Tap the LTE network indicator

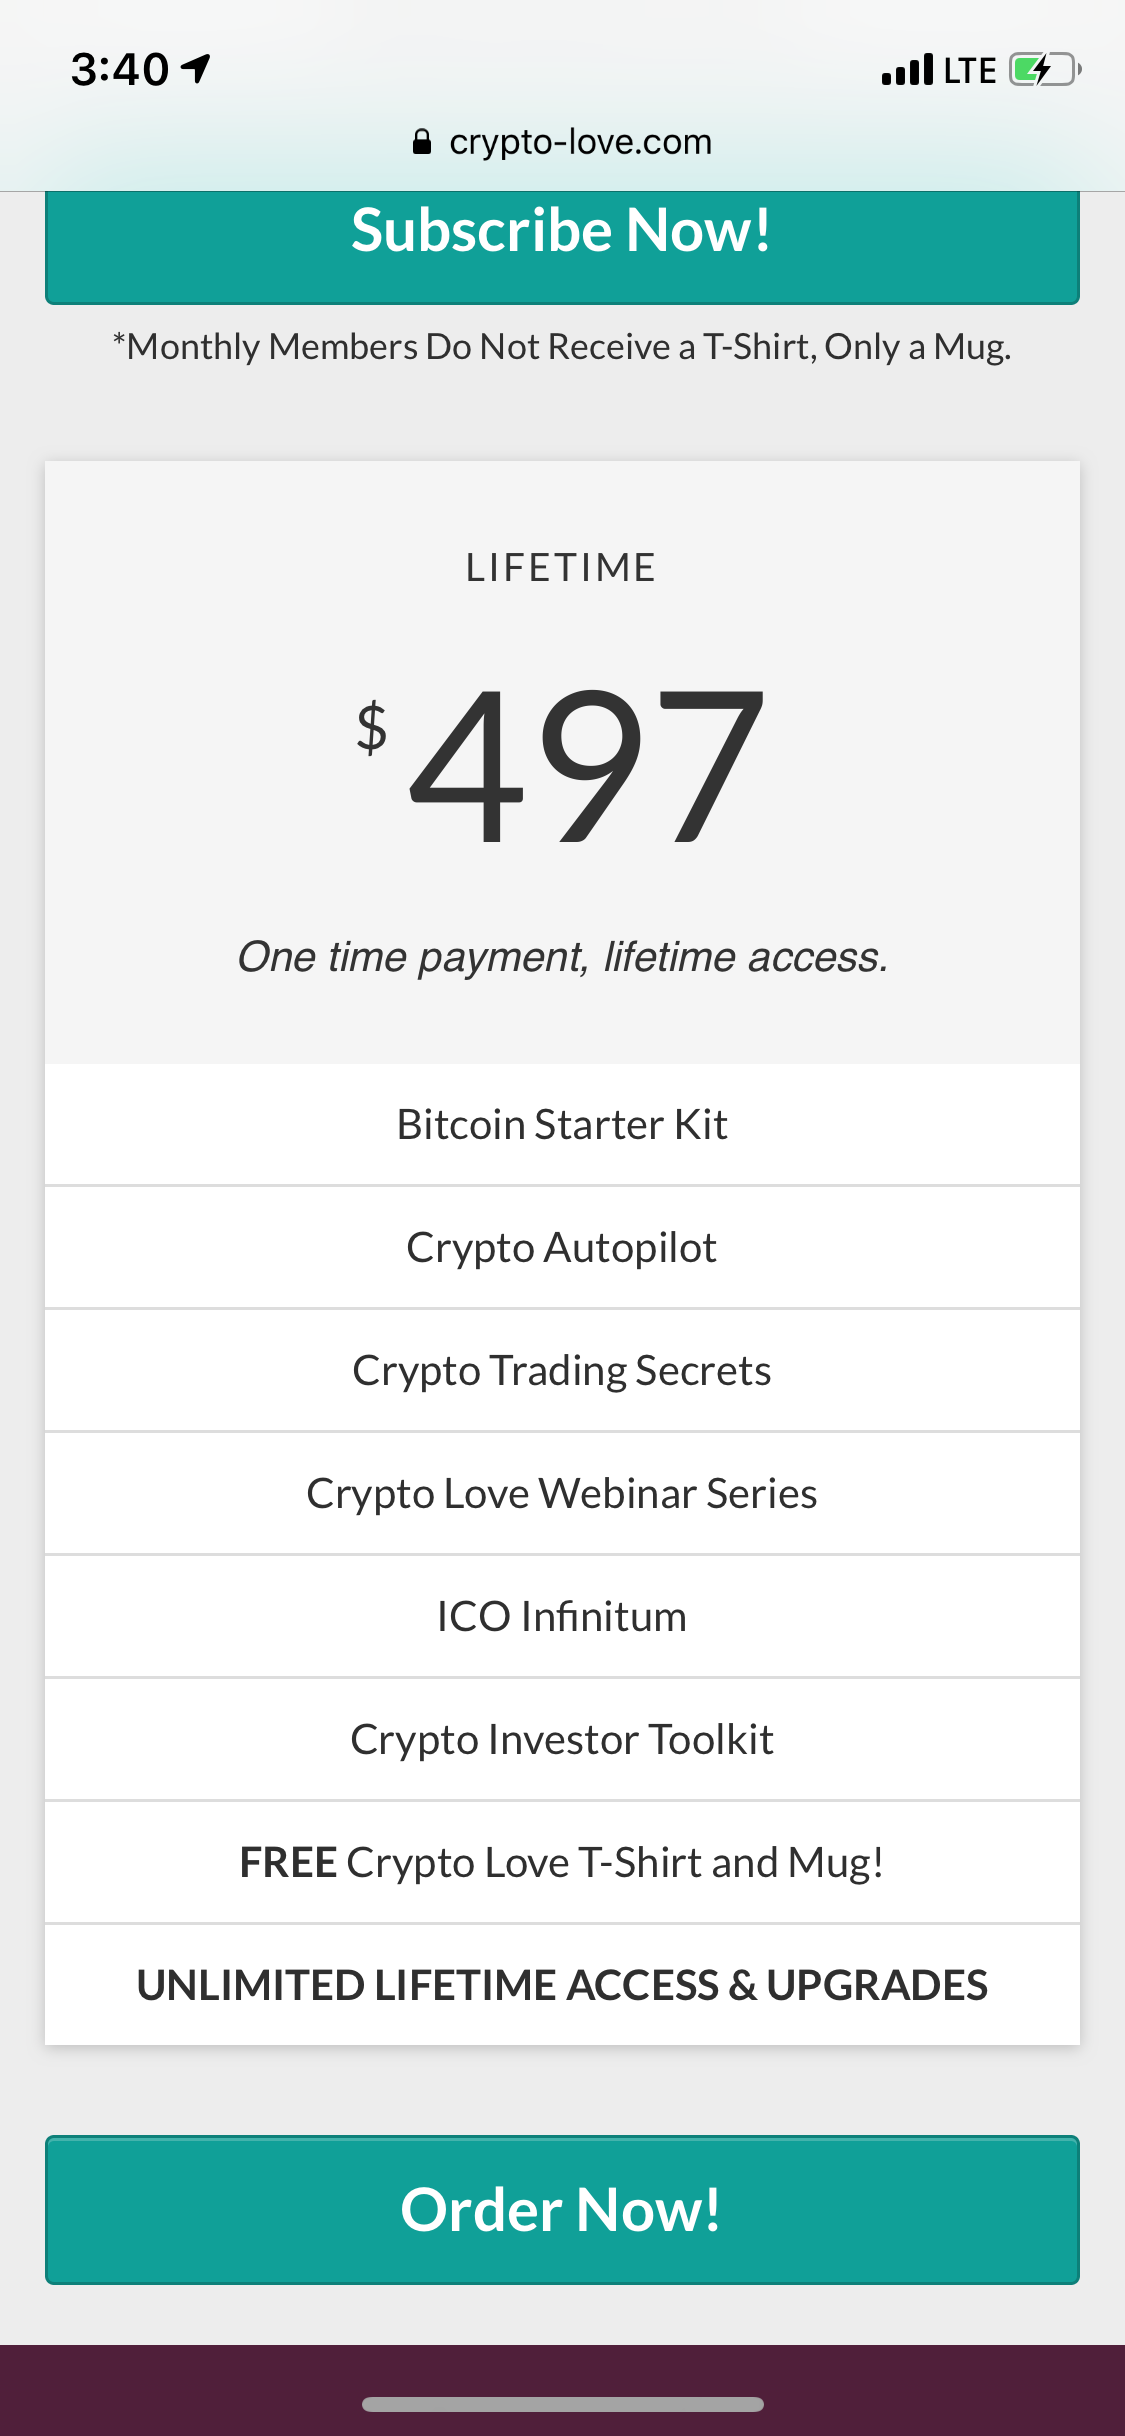click(970, 71)
